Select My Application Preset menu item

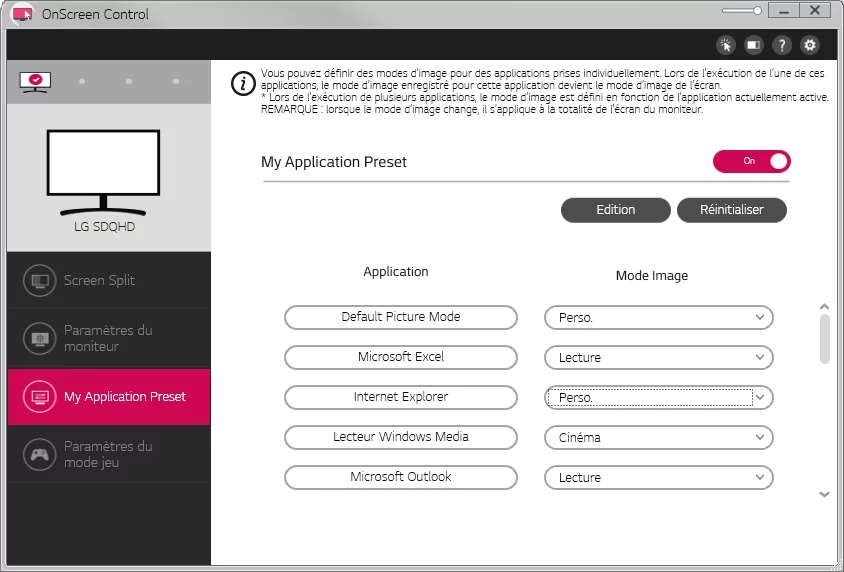(x=109, y=397)
